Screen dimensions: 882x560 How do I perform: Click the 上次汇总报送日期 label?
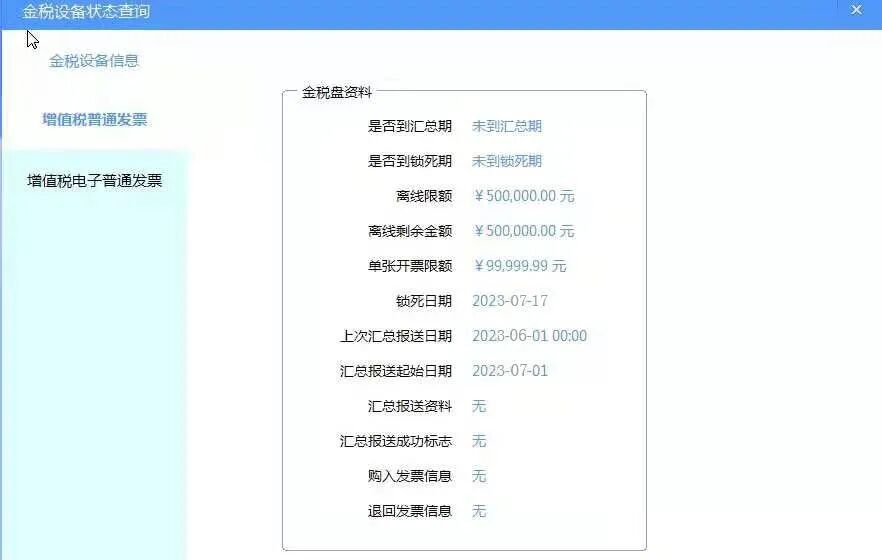(x=396, y=336)
